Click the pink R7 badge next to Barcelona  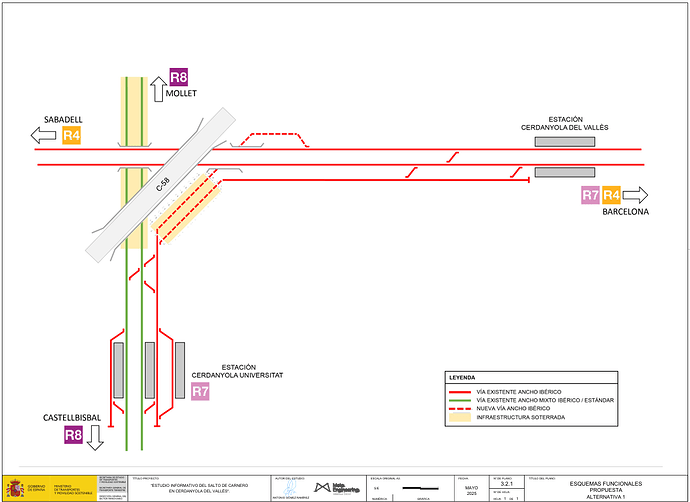(589, 195)
